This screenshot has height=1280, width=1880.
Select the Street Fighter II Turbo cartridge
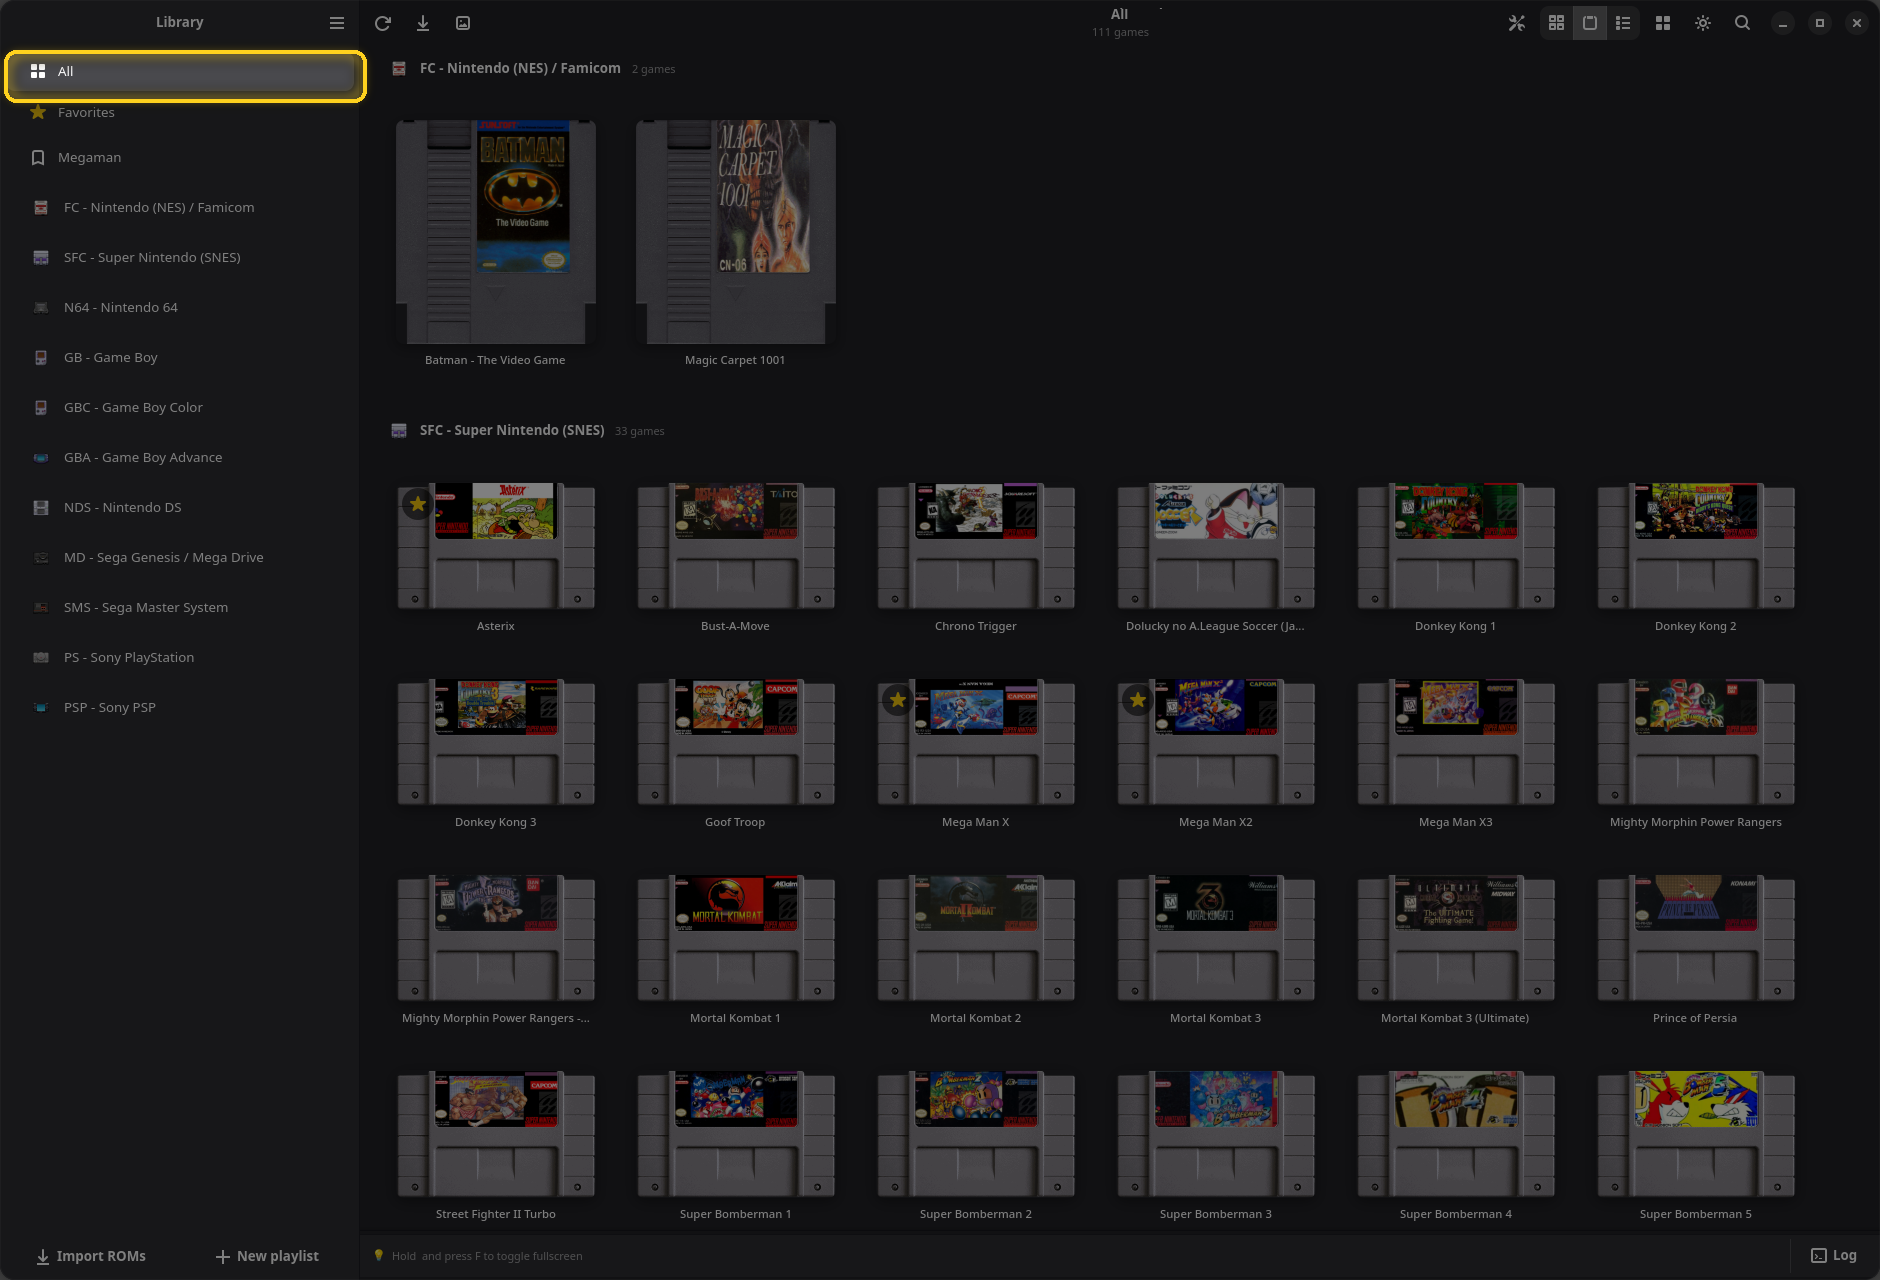coord(496,1134)
